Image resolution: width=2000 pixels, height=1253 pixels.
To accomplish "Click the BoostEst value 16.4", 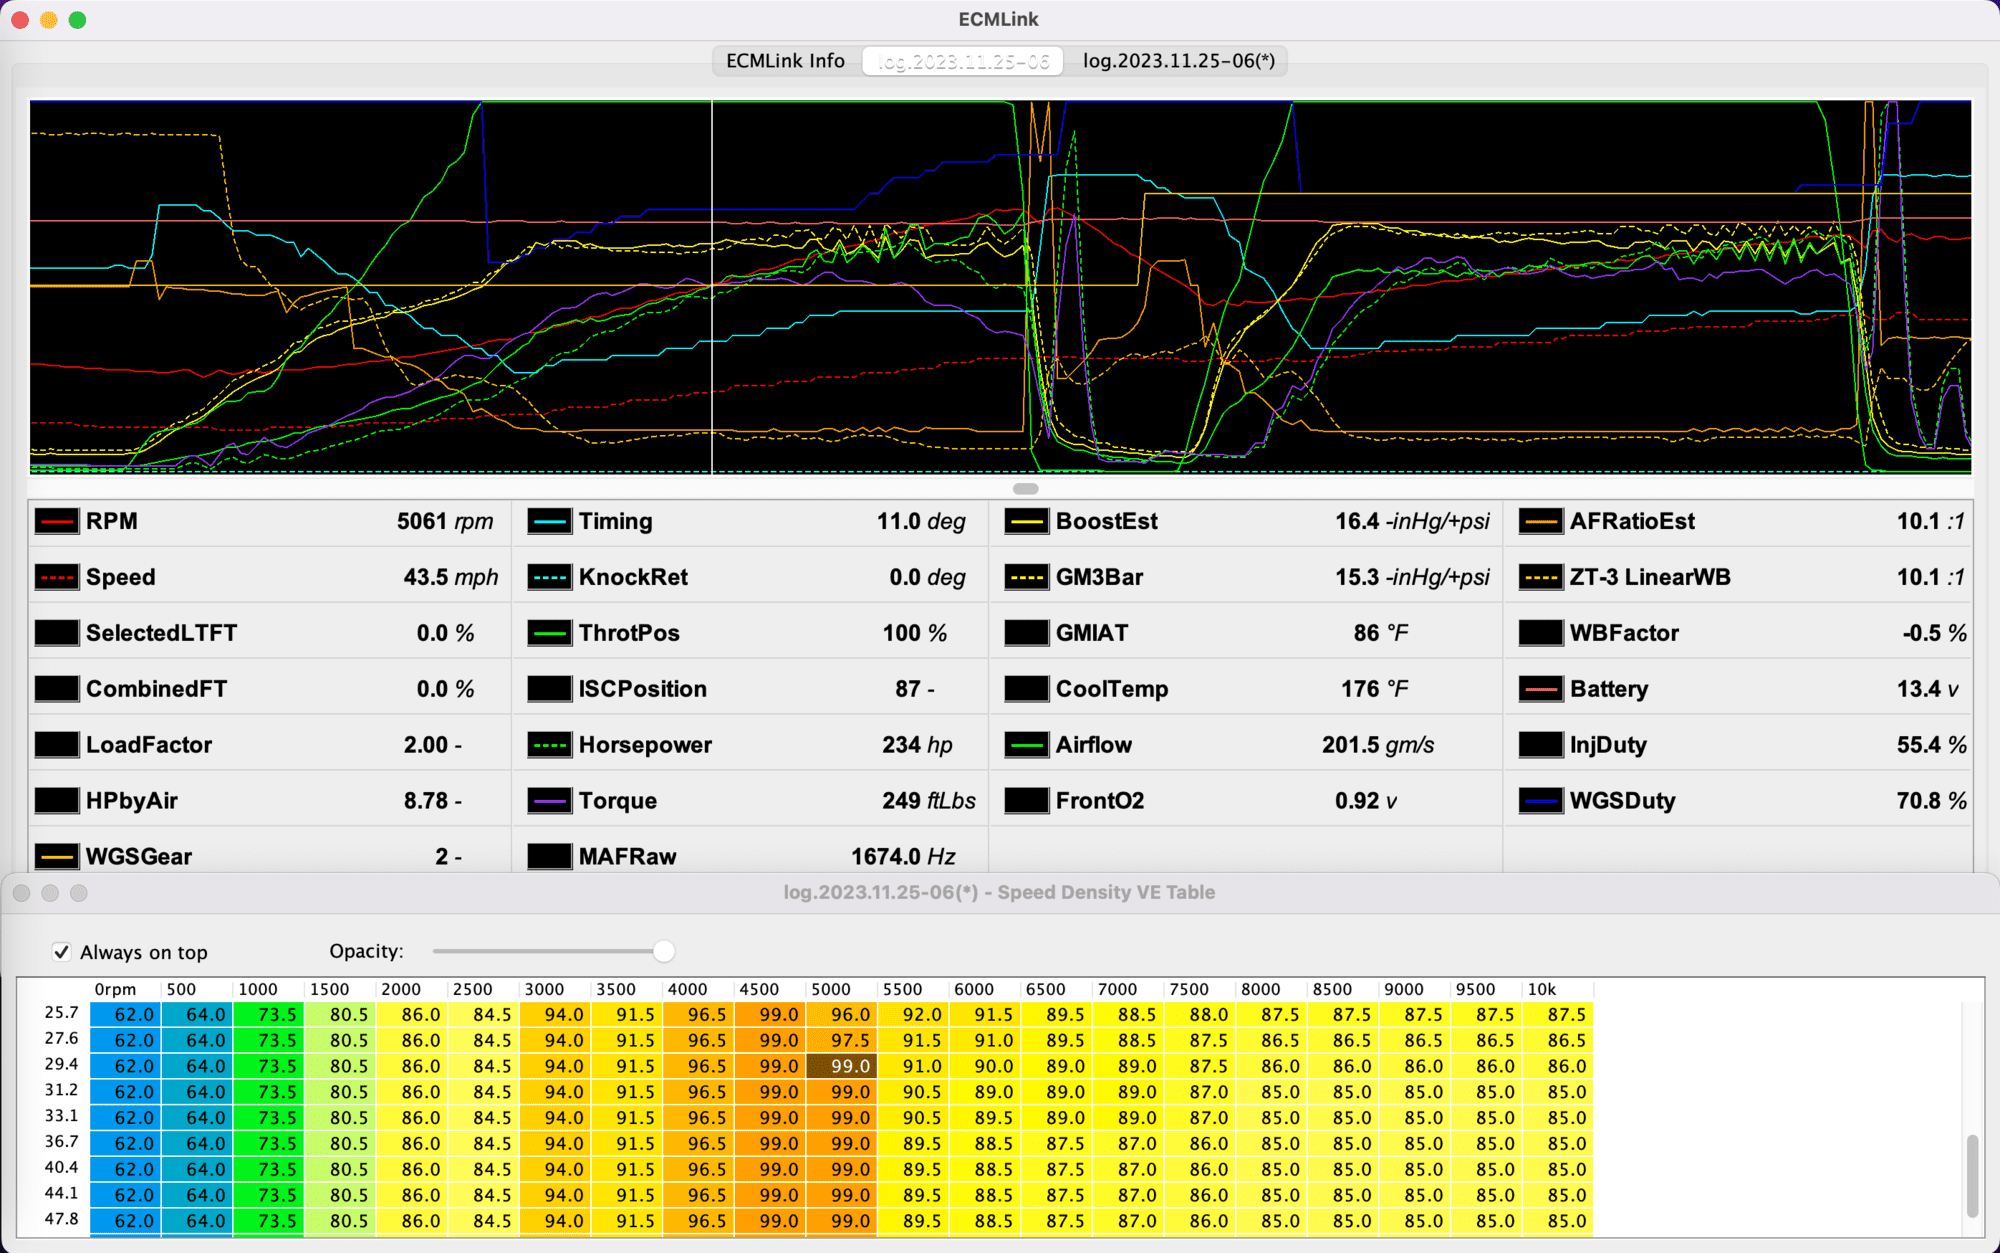I will pyautogui.click(x=1412, y=521).
